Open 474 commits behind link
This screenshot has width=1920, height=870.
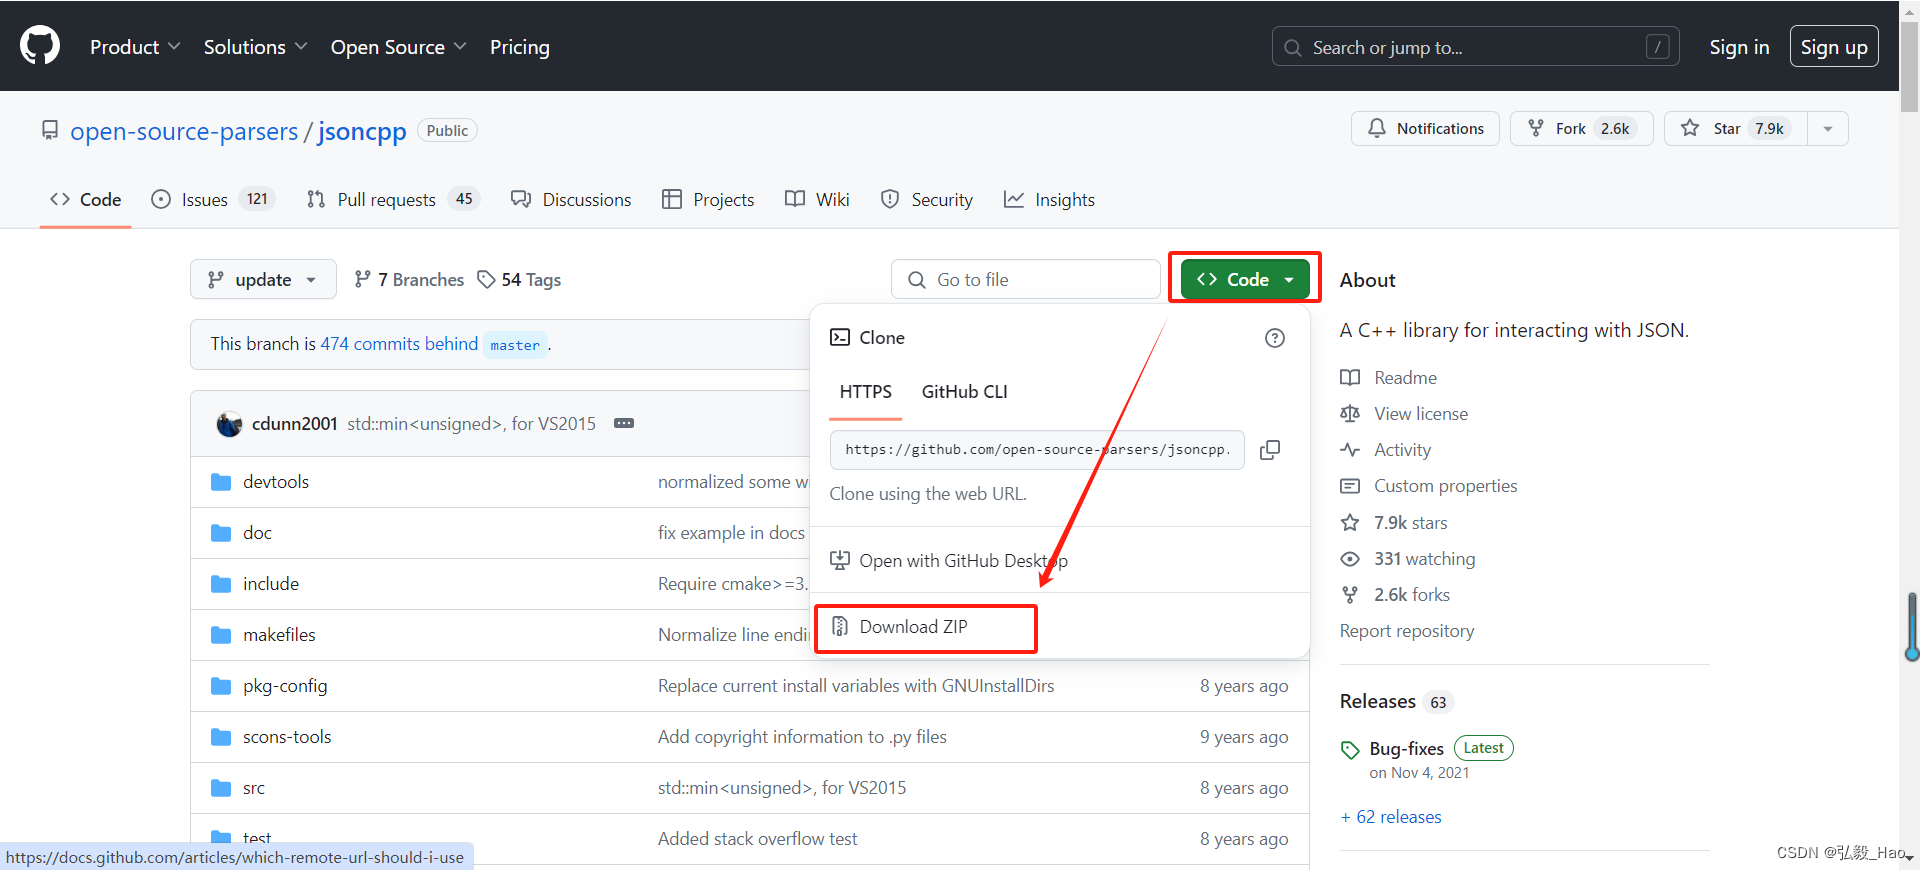click(x=399, y=344)
